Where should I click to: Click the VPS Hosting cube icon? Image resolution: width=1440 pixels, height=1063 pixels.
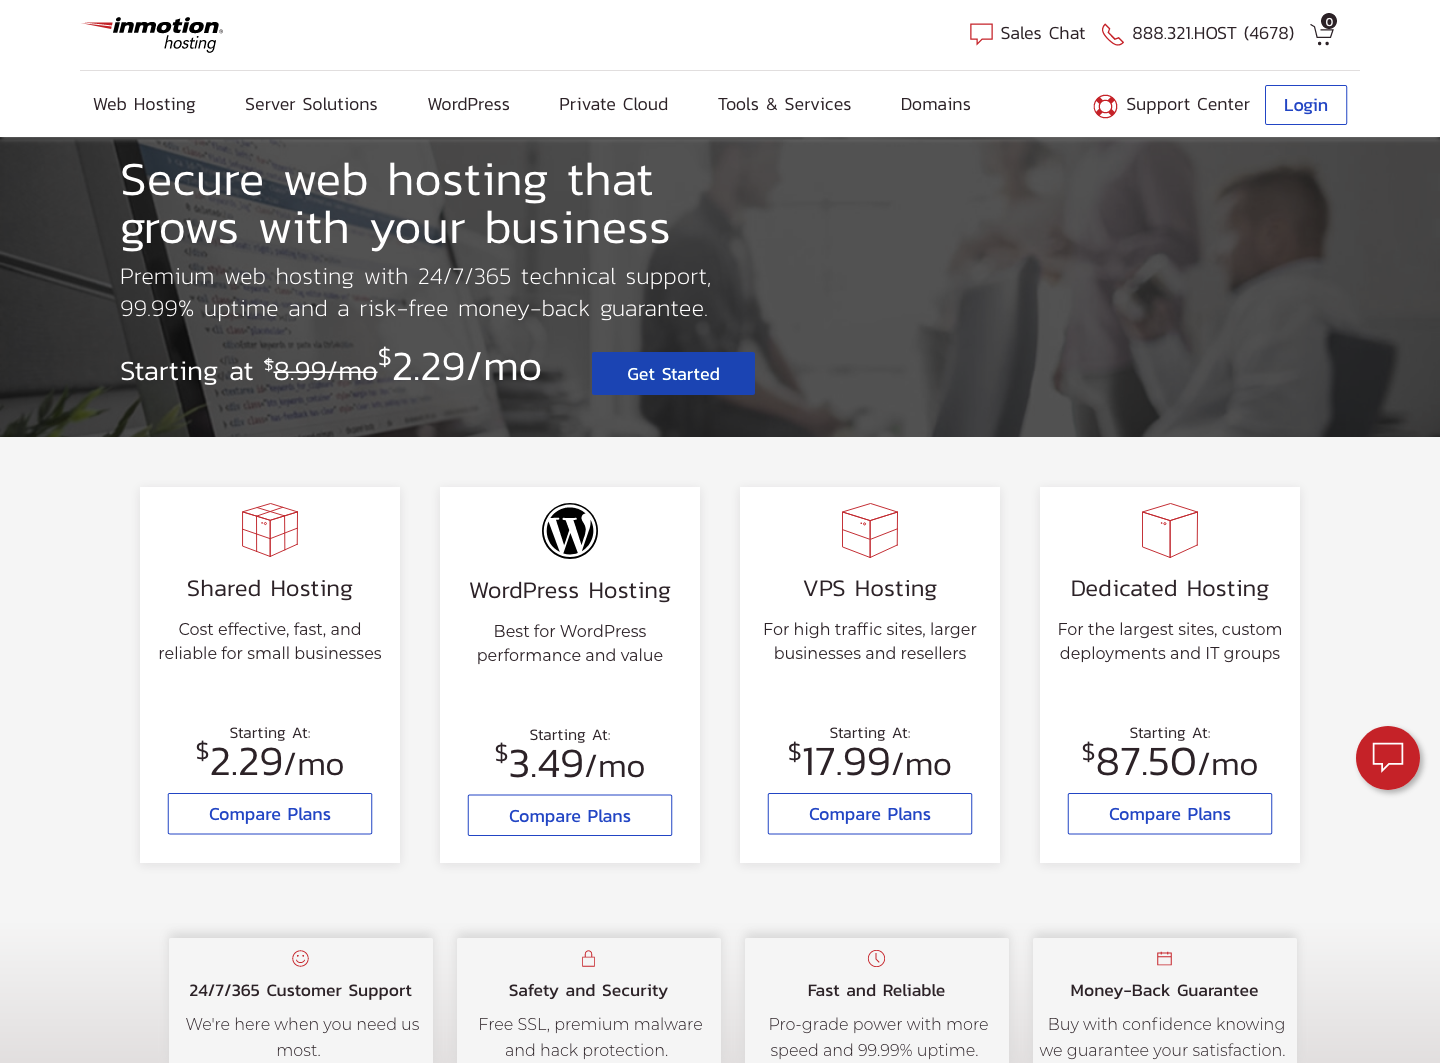pos(870,530)
